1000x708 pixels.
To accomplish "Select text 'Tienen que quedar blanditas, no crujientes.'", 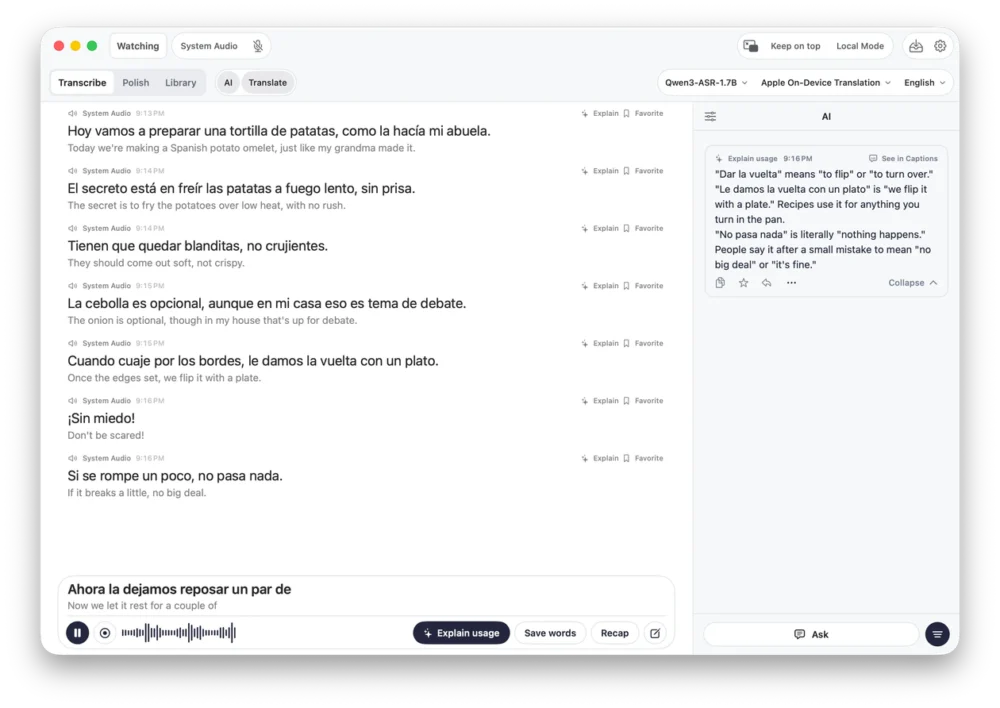I will (198, 246).
